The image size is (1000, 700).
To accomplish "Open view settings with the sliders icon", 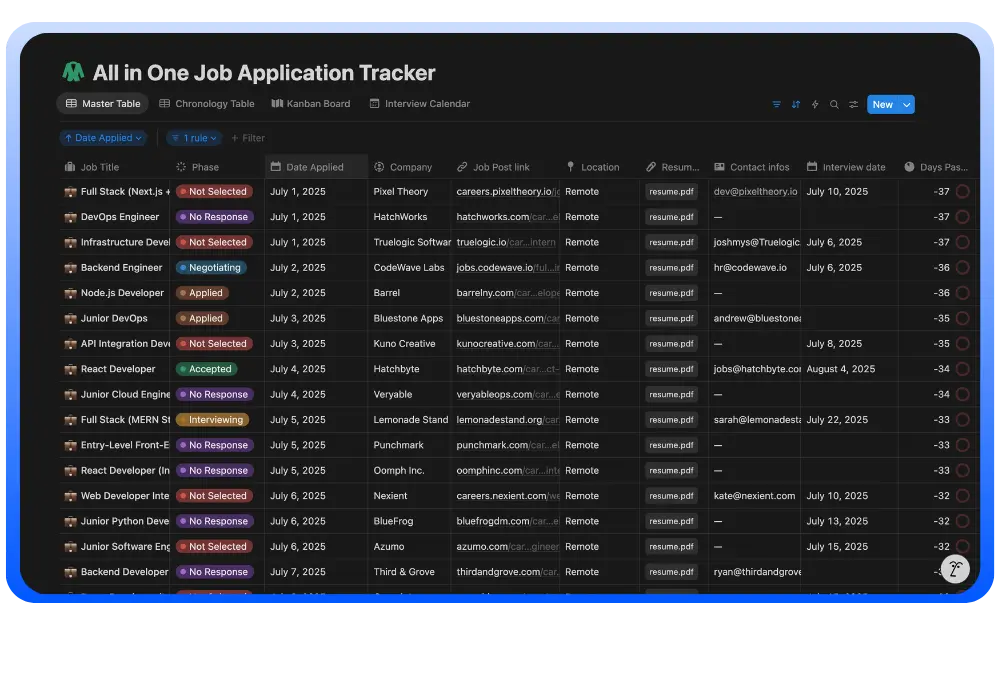I will click(853, 104).
